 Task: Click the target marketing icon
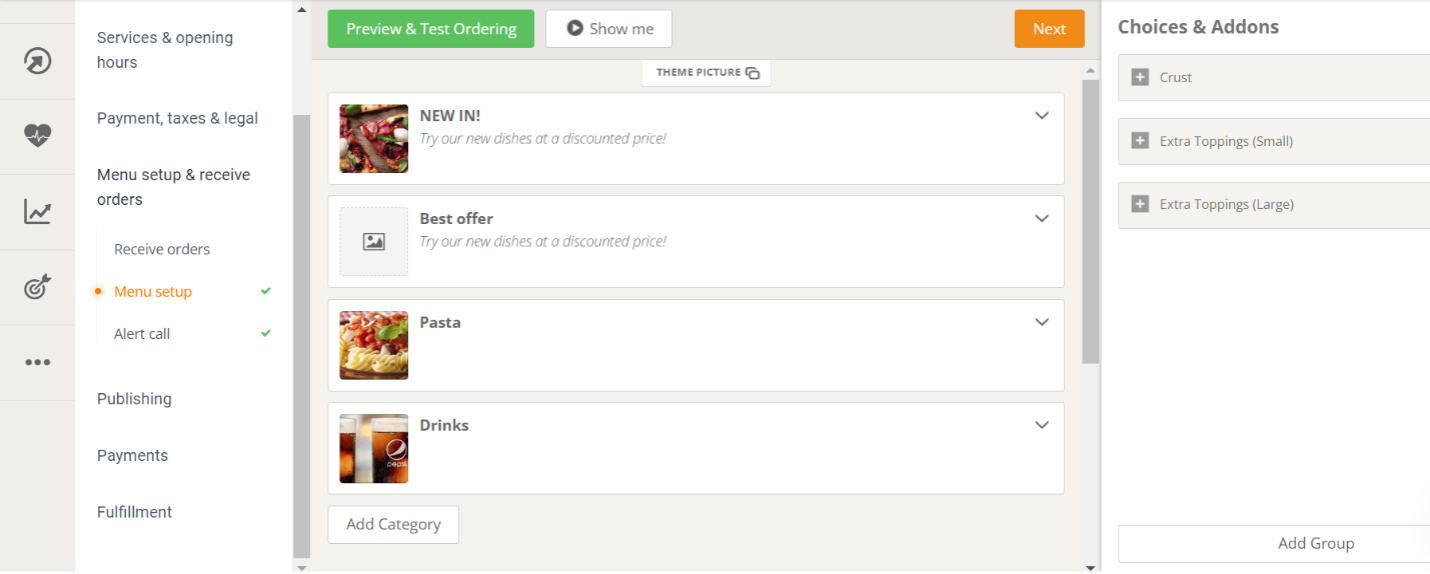tap(37, 288)
